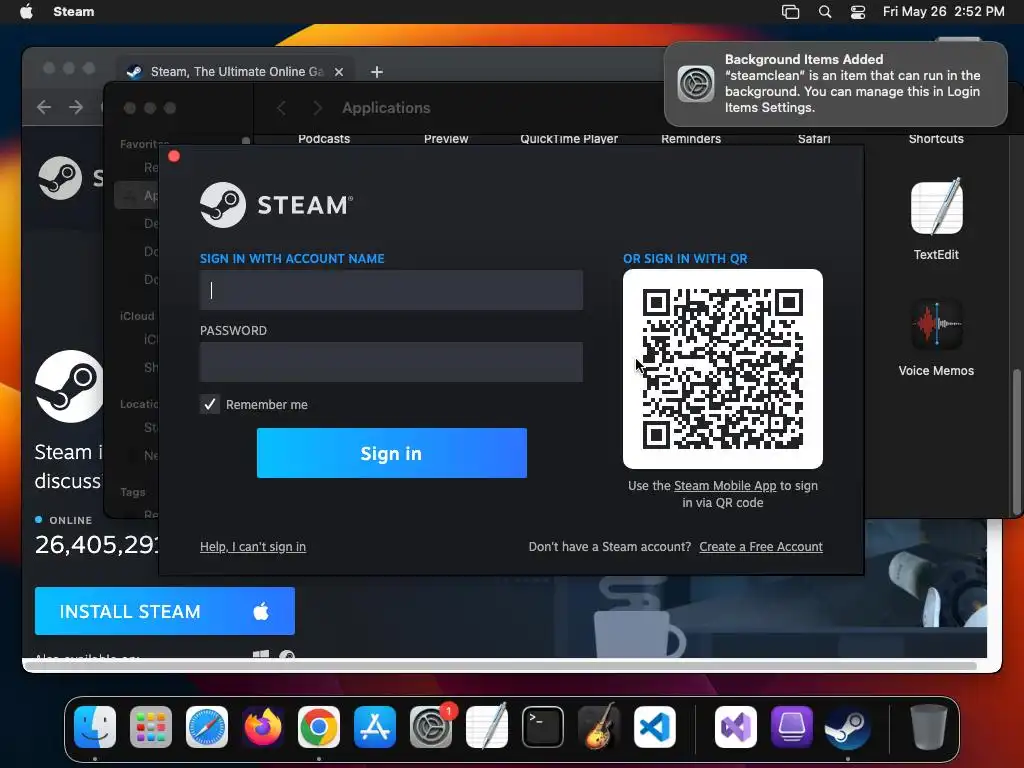The width and height of the screenshot is (1024, 768).
Task: Open Visual Studio purple Dock icon
Action: (x=736, y=727)
